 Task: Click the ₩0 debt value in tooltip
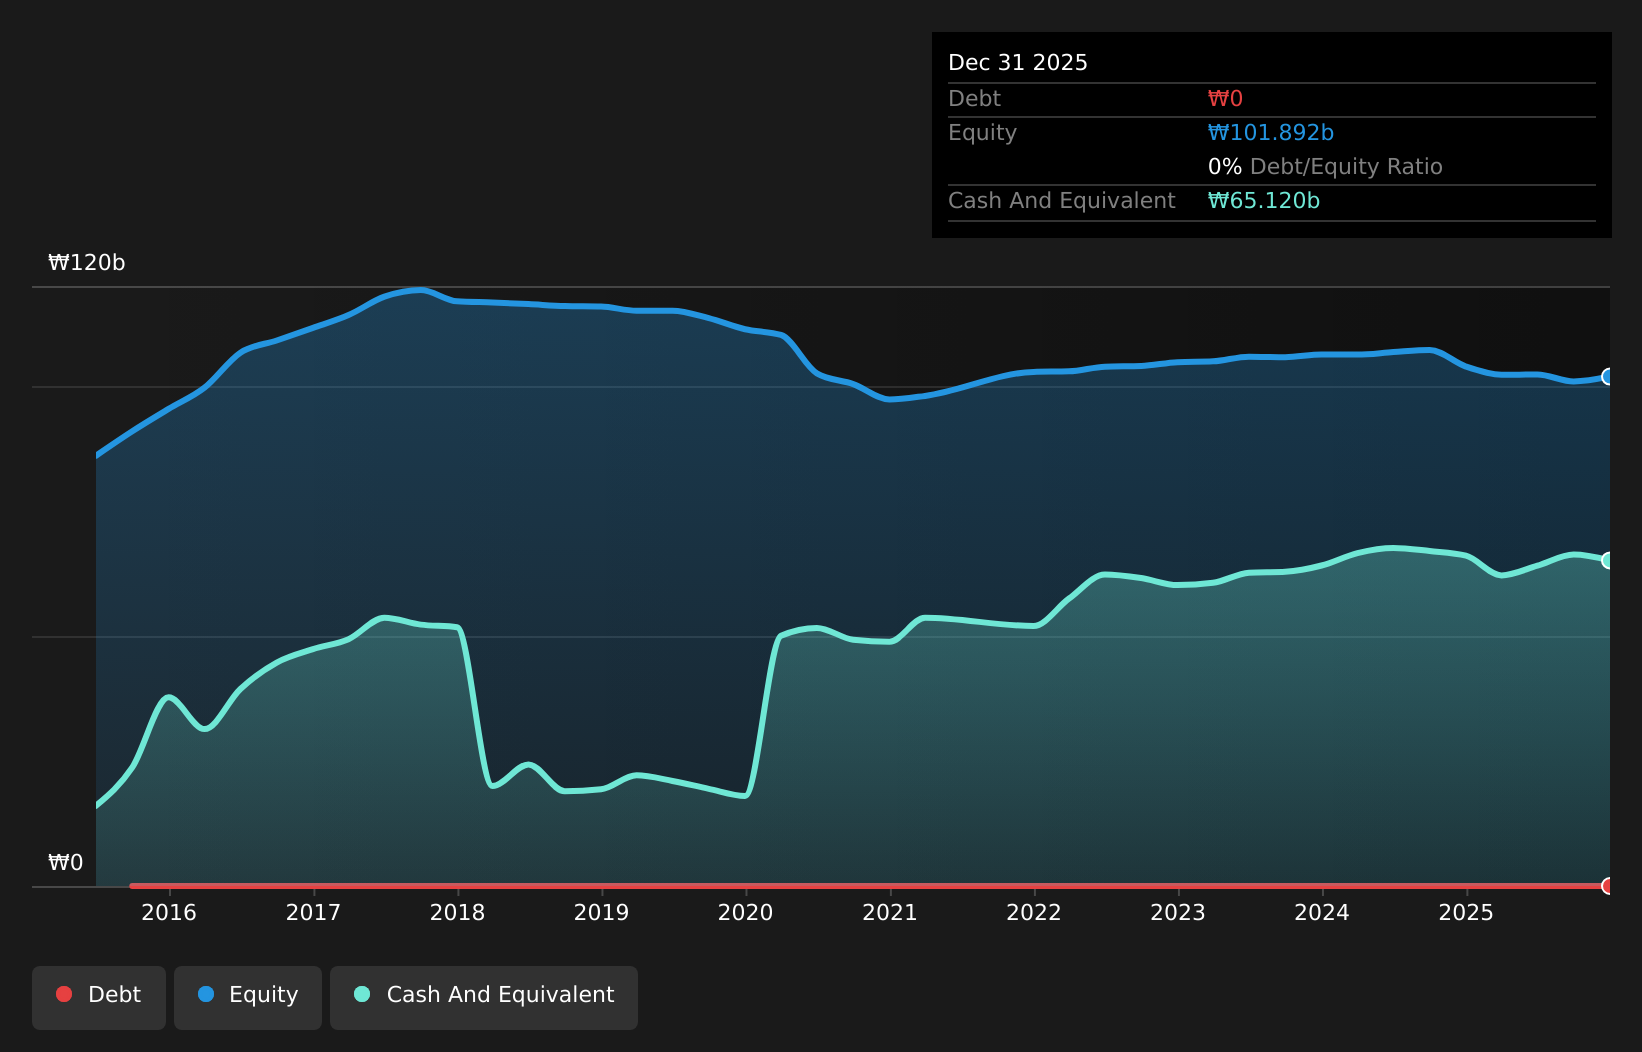point(1225,99)
